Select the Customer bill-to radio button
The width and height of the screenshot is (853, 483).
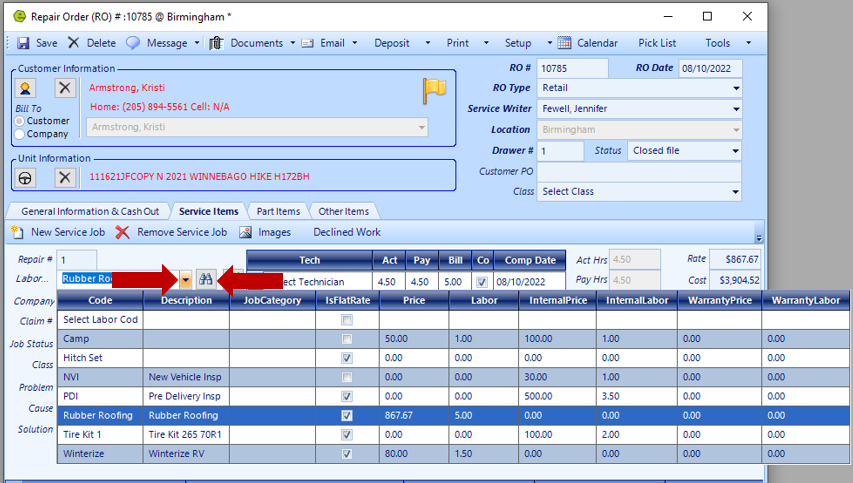click(20, 121)
